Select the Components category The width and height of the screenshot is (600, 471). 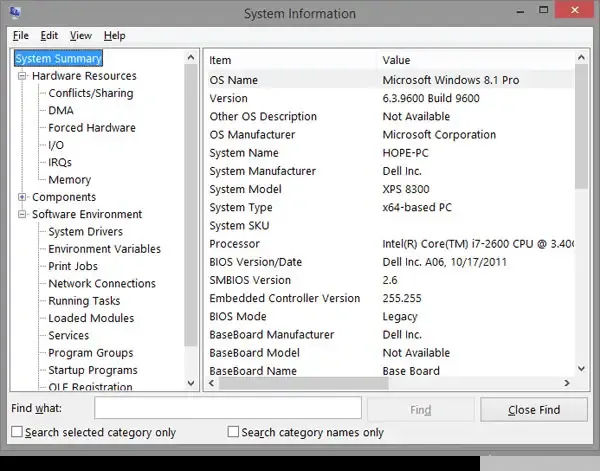(x=64, y=197)
